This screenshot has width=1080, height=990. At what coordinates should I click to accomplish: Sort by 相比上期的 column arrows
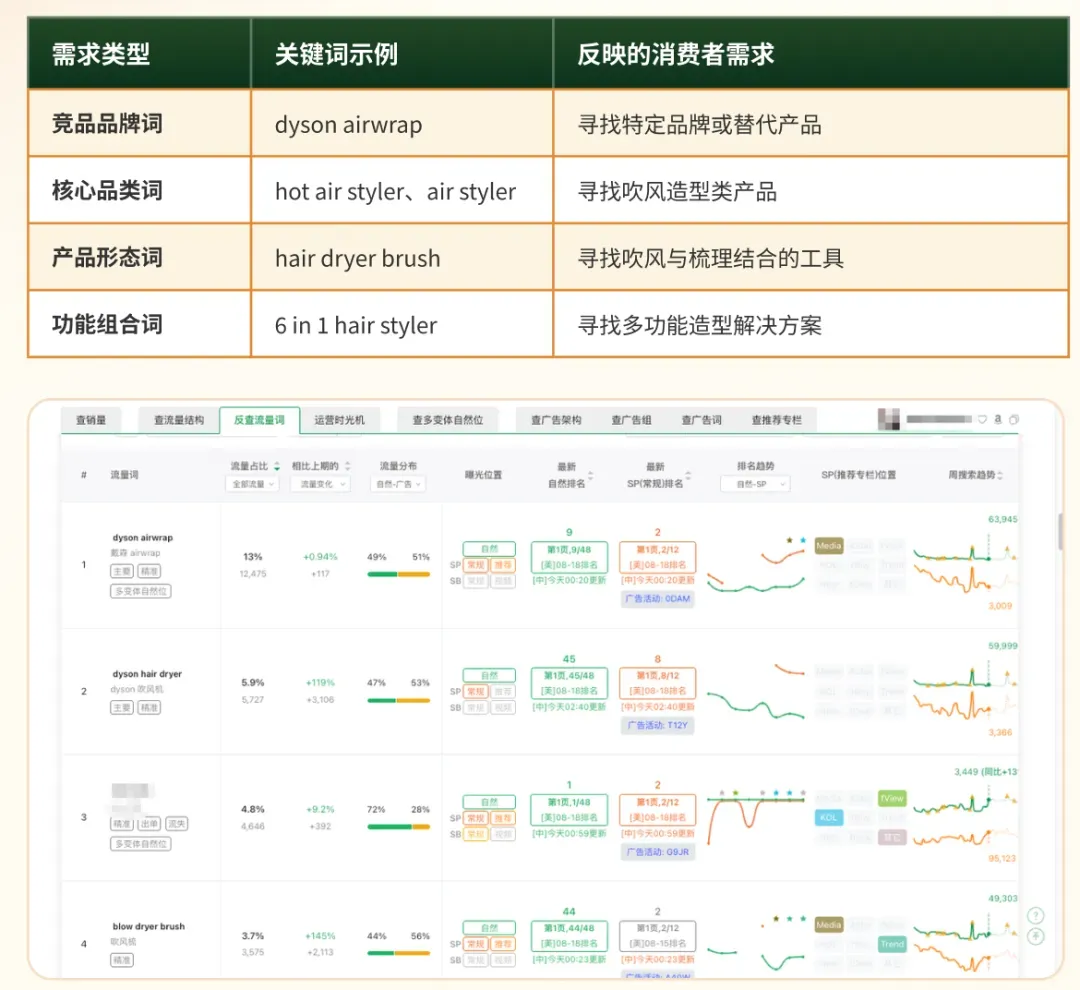pos(347,466)
